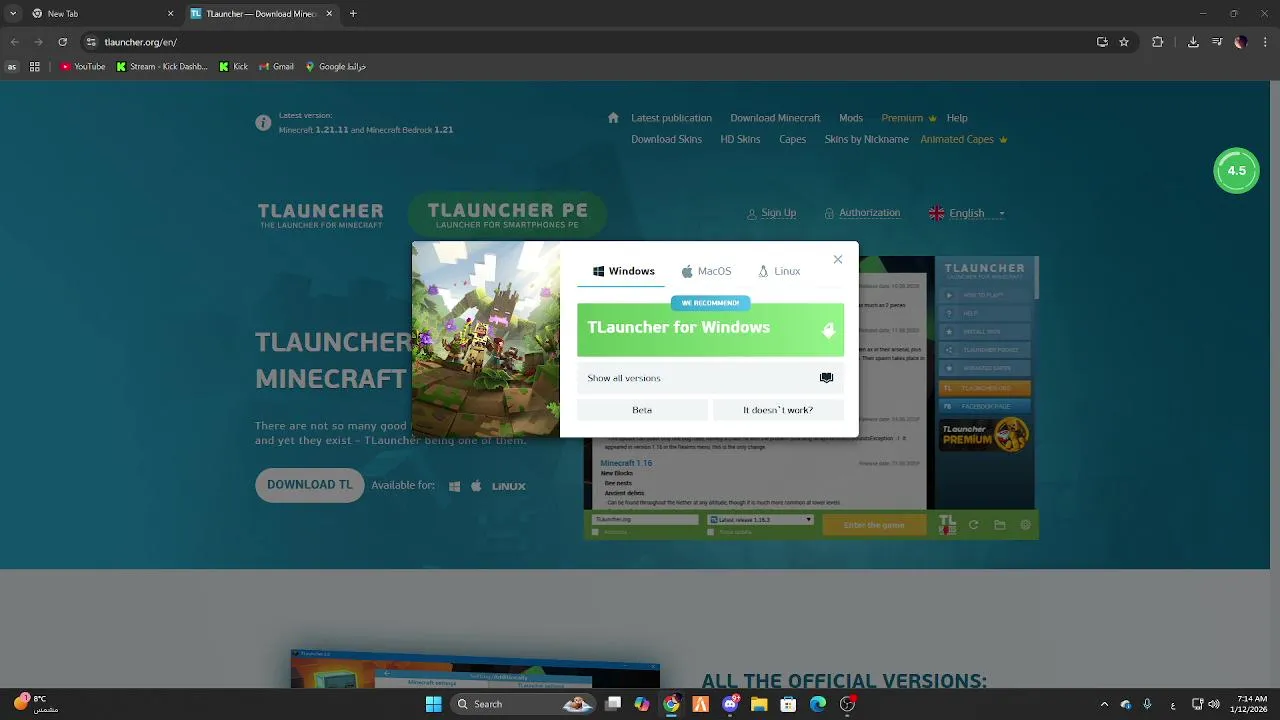Click the DOWNLOAD TL button
The width and height of the screenshot is (1280, 720).
coord(310,485)
